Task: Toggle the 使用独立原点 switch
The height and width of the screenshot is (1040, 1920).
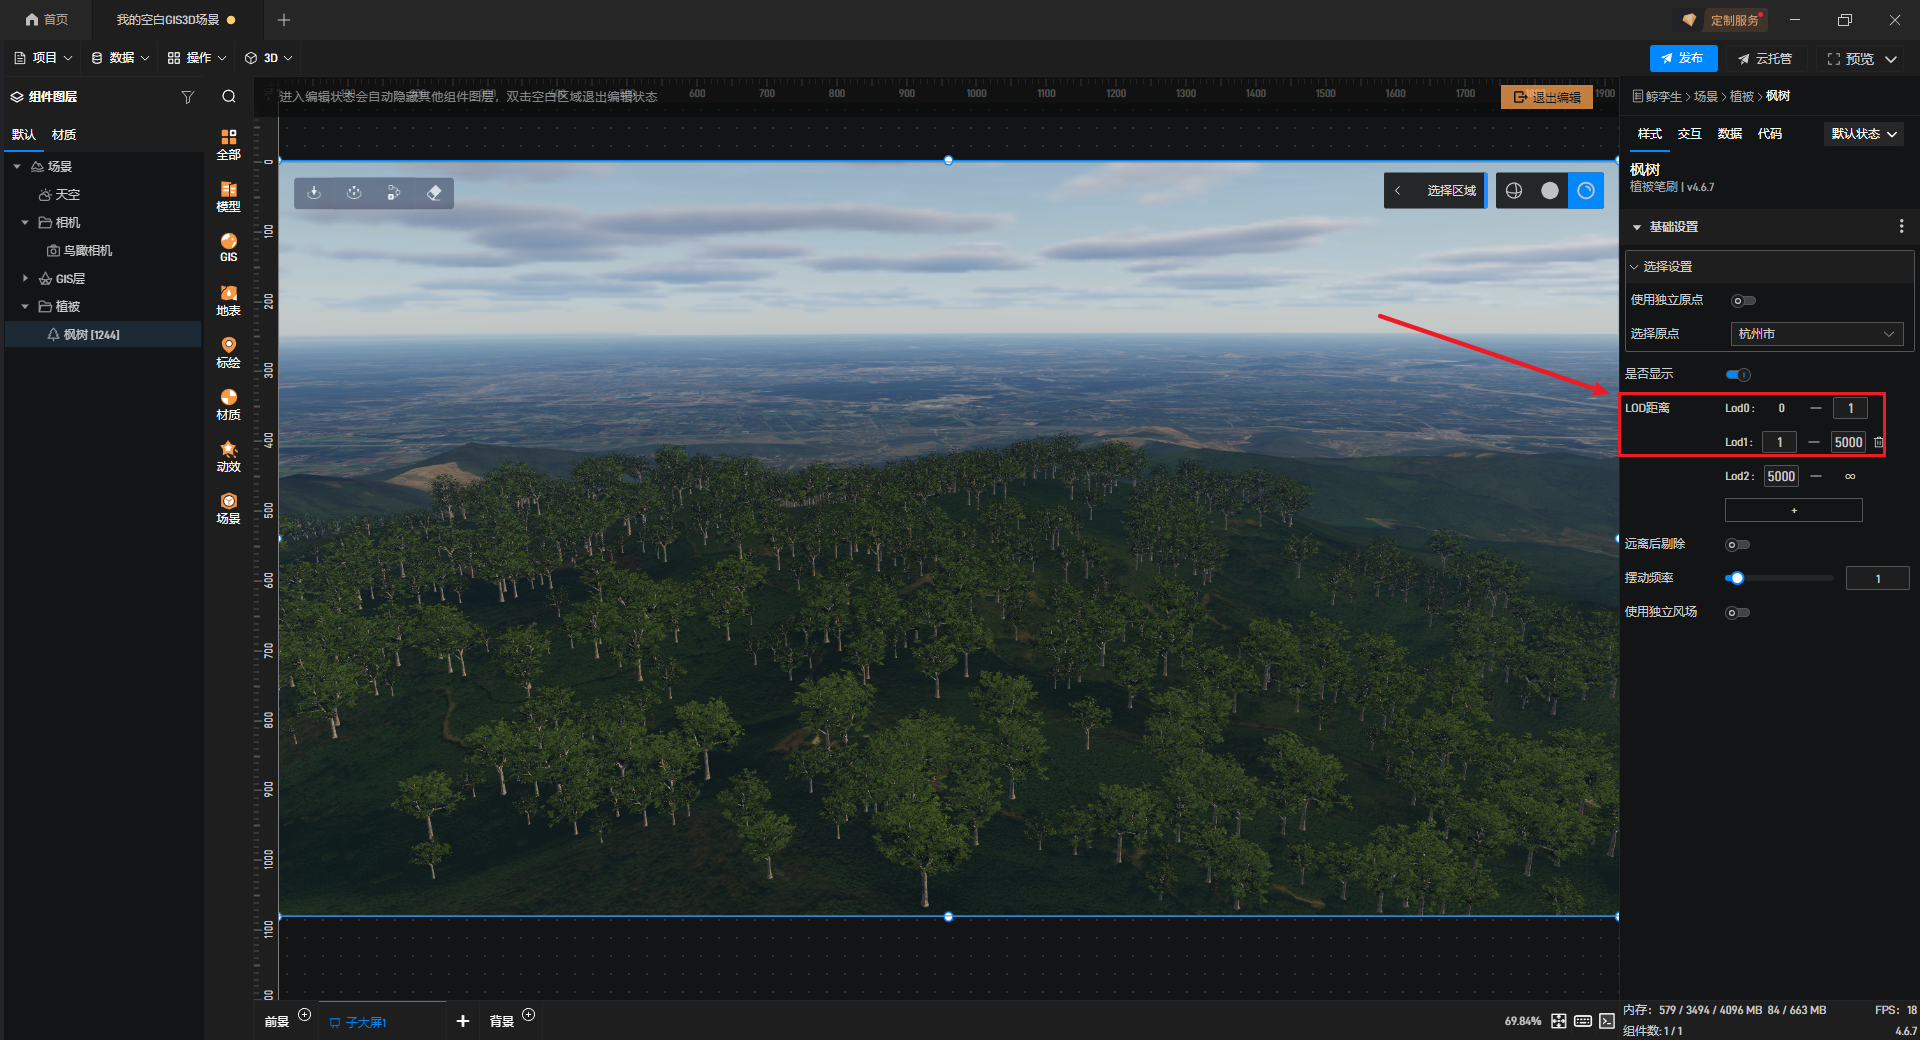Action: tap(1742, 301)
